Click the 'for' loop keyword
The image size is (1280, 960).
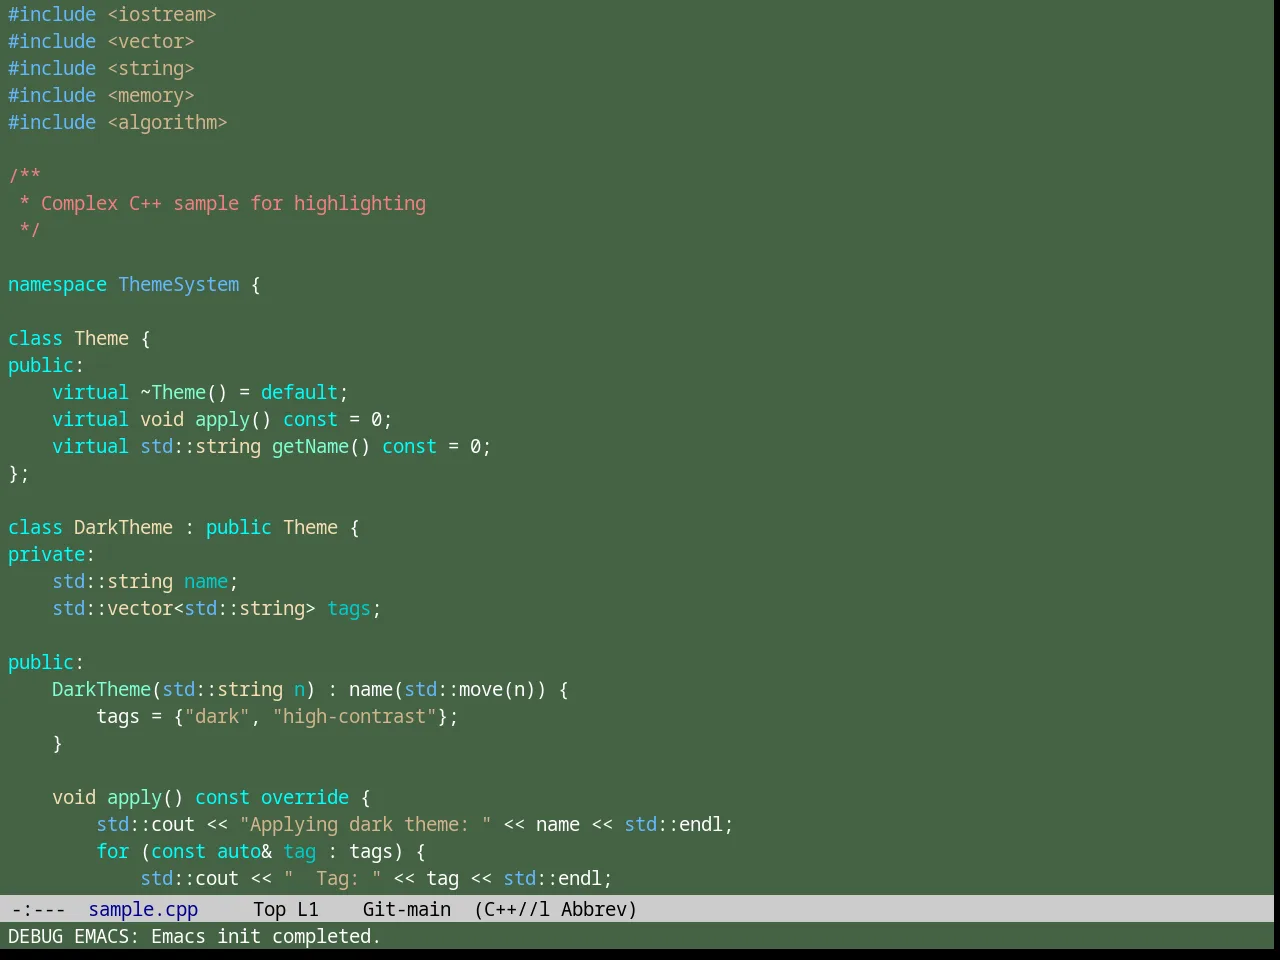tap(113, 851)
